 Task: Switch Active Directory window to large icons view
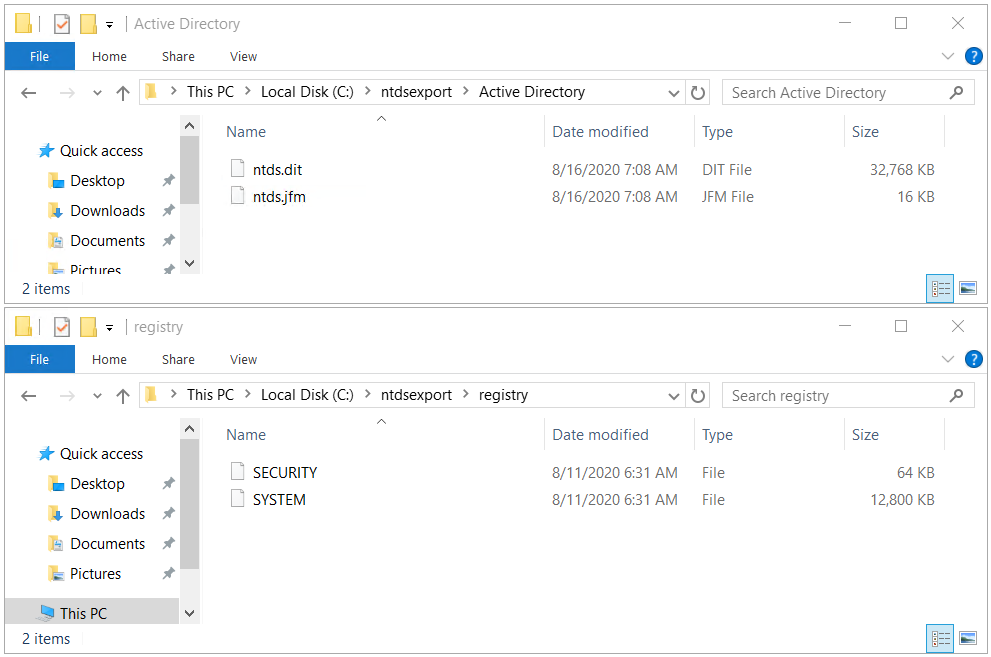tap(968, 289)
